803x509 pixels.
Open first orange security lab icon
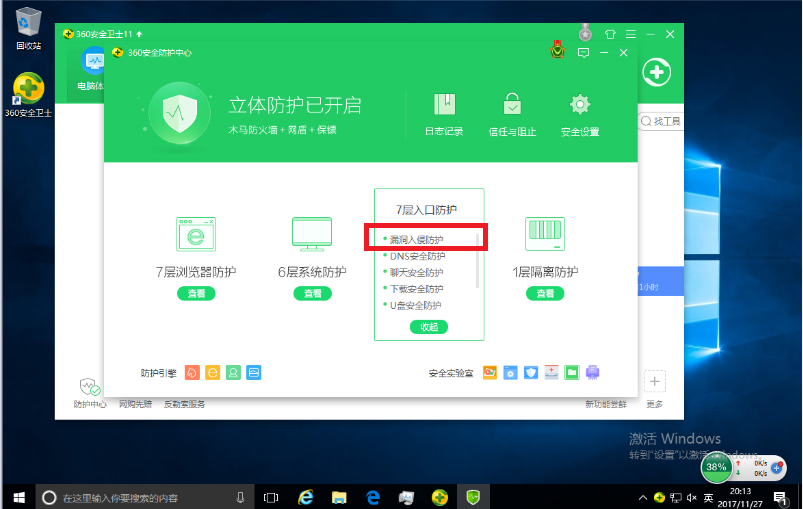(490, 372)
